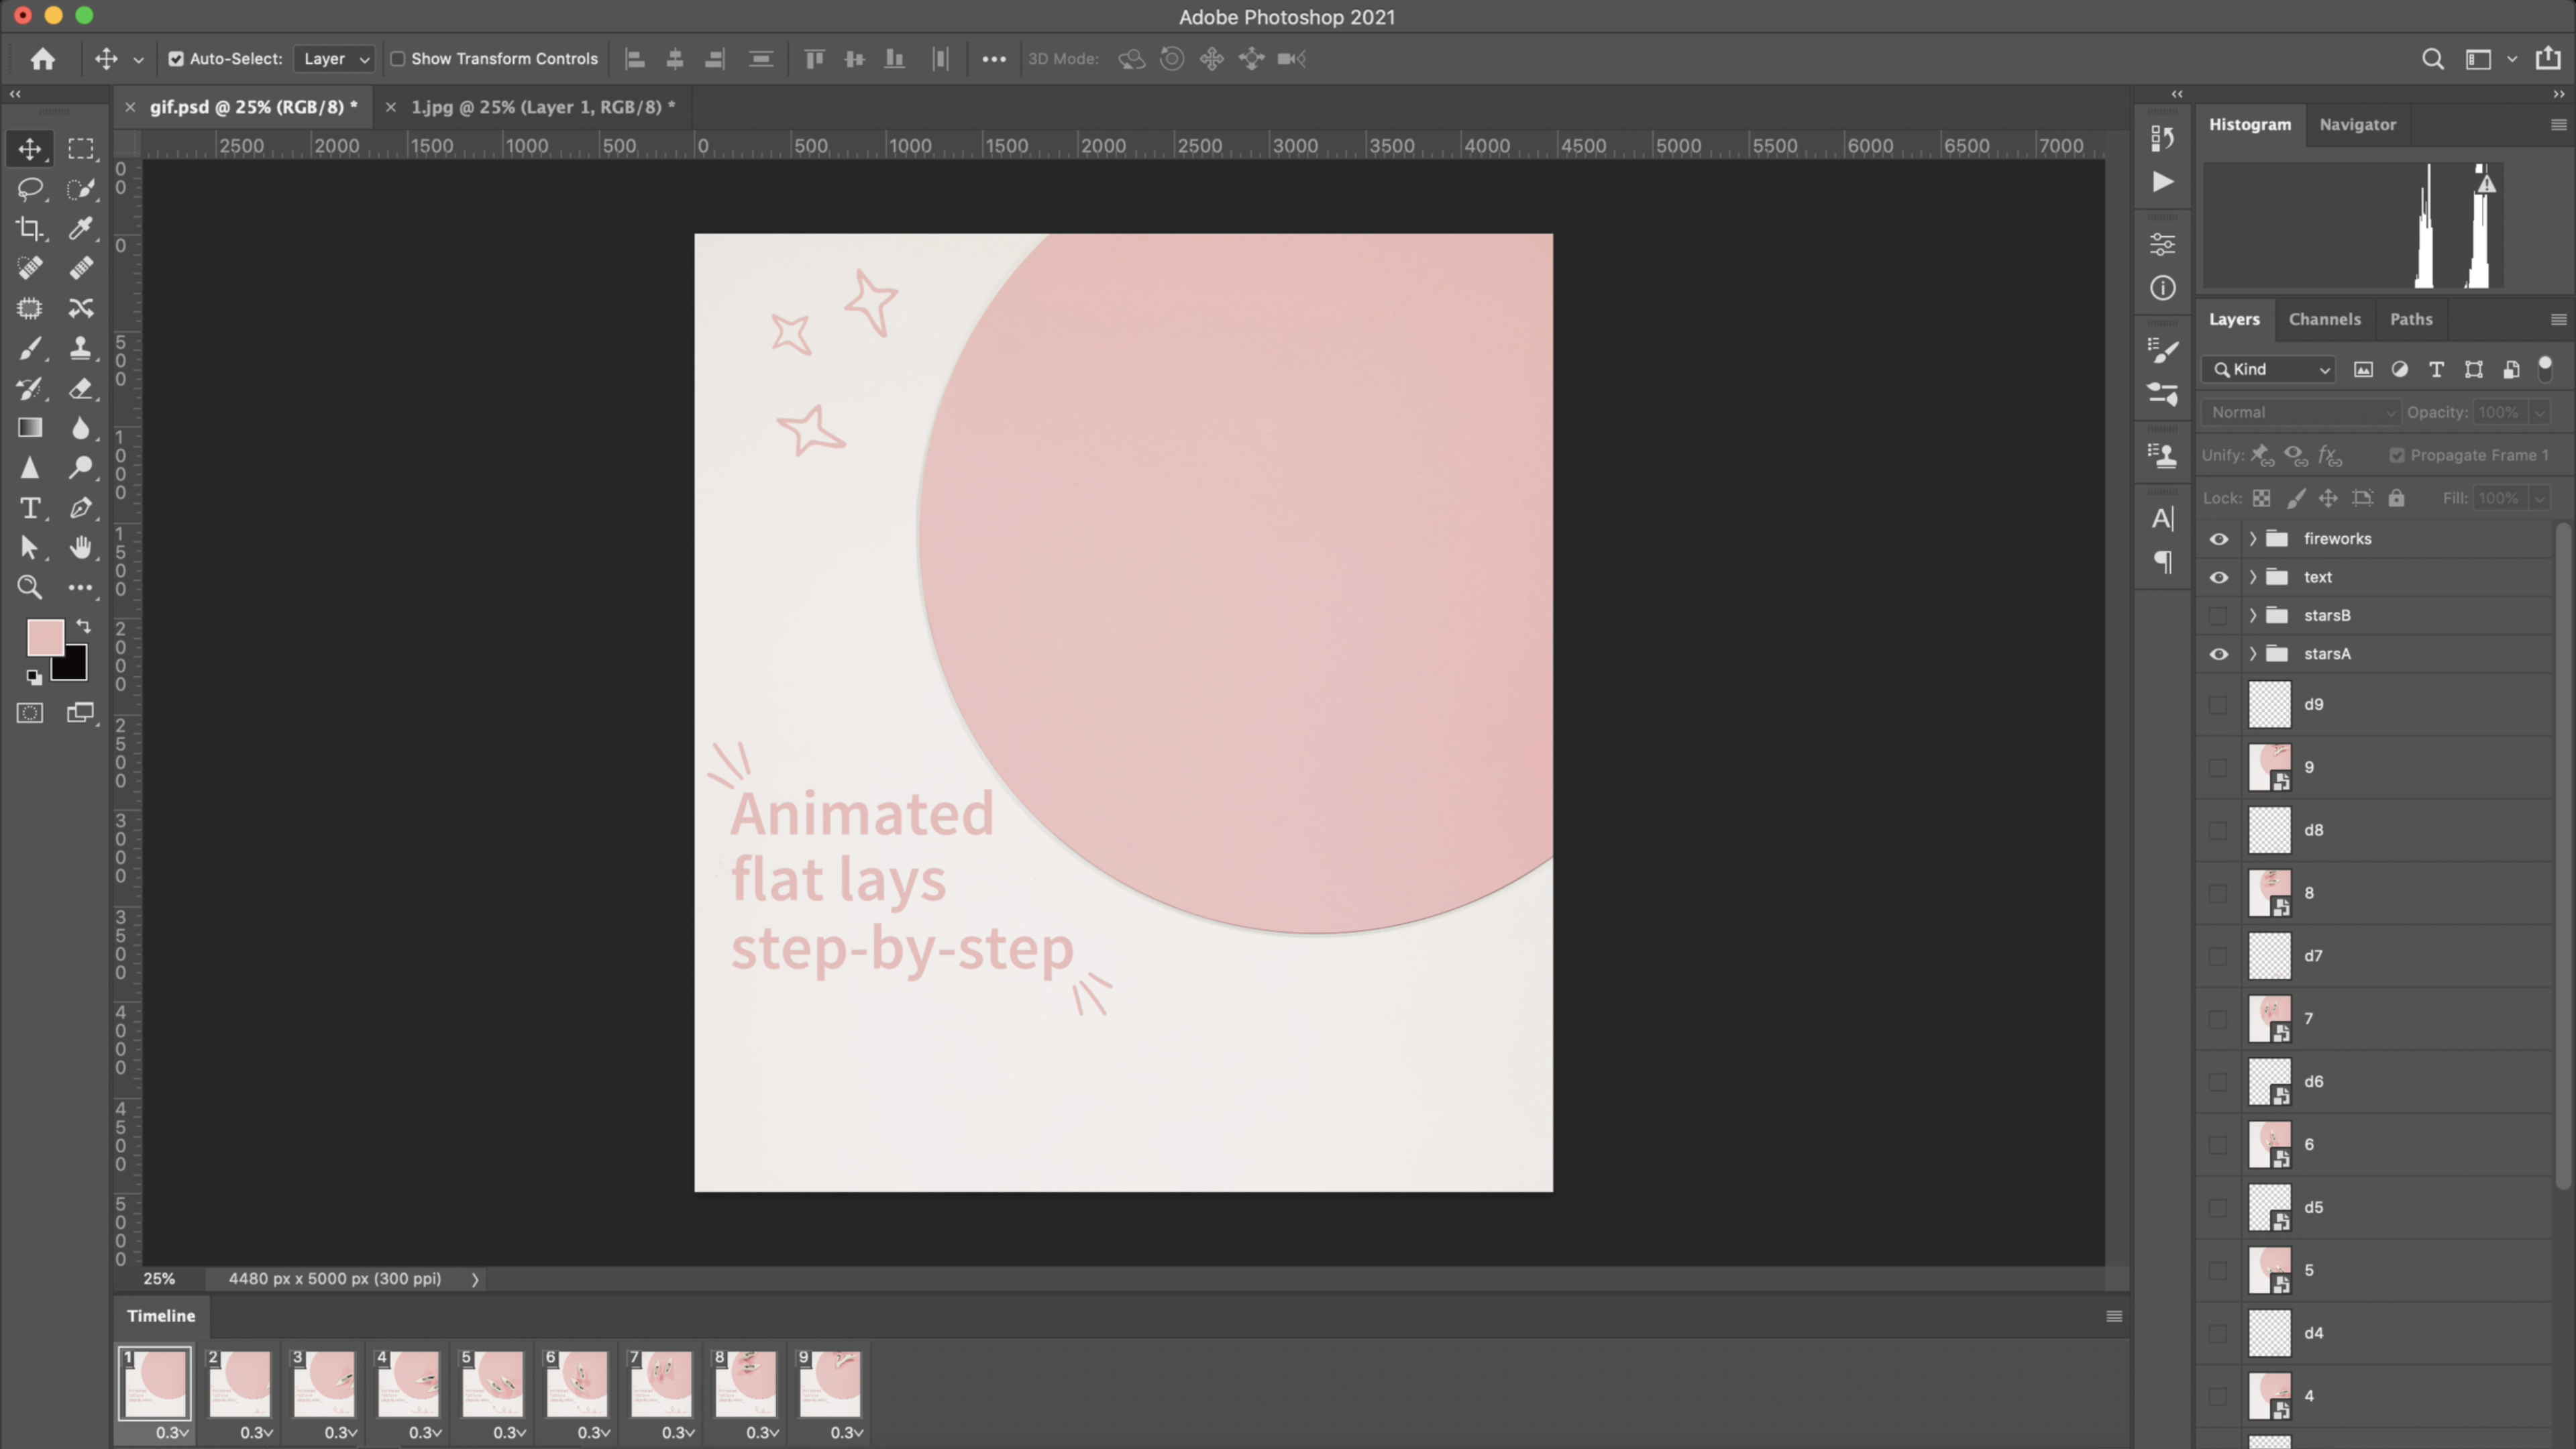Open frame 1 delay dropdown 0.3
The height and width of the screenshot is (1449, 2576).
tap(172, 1432)
